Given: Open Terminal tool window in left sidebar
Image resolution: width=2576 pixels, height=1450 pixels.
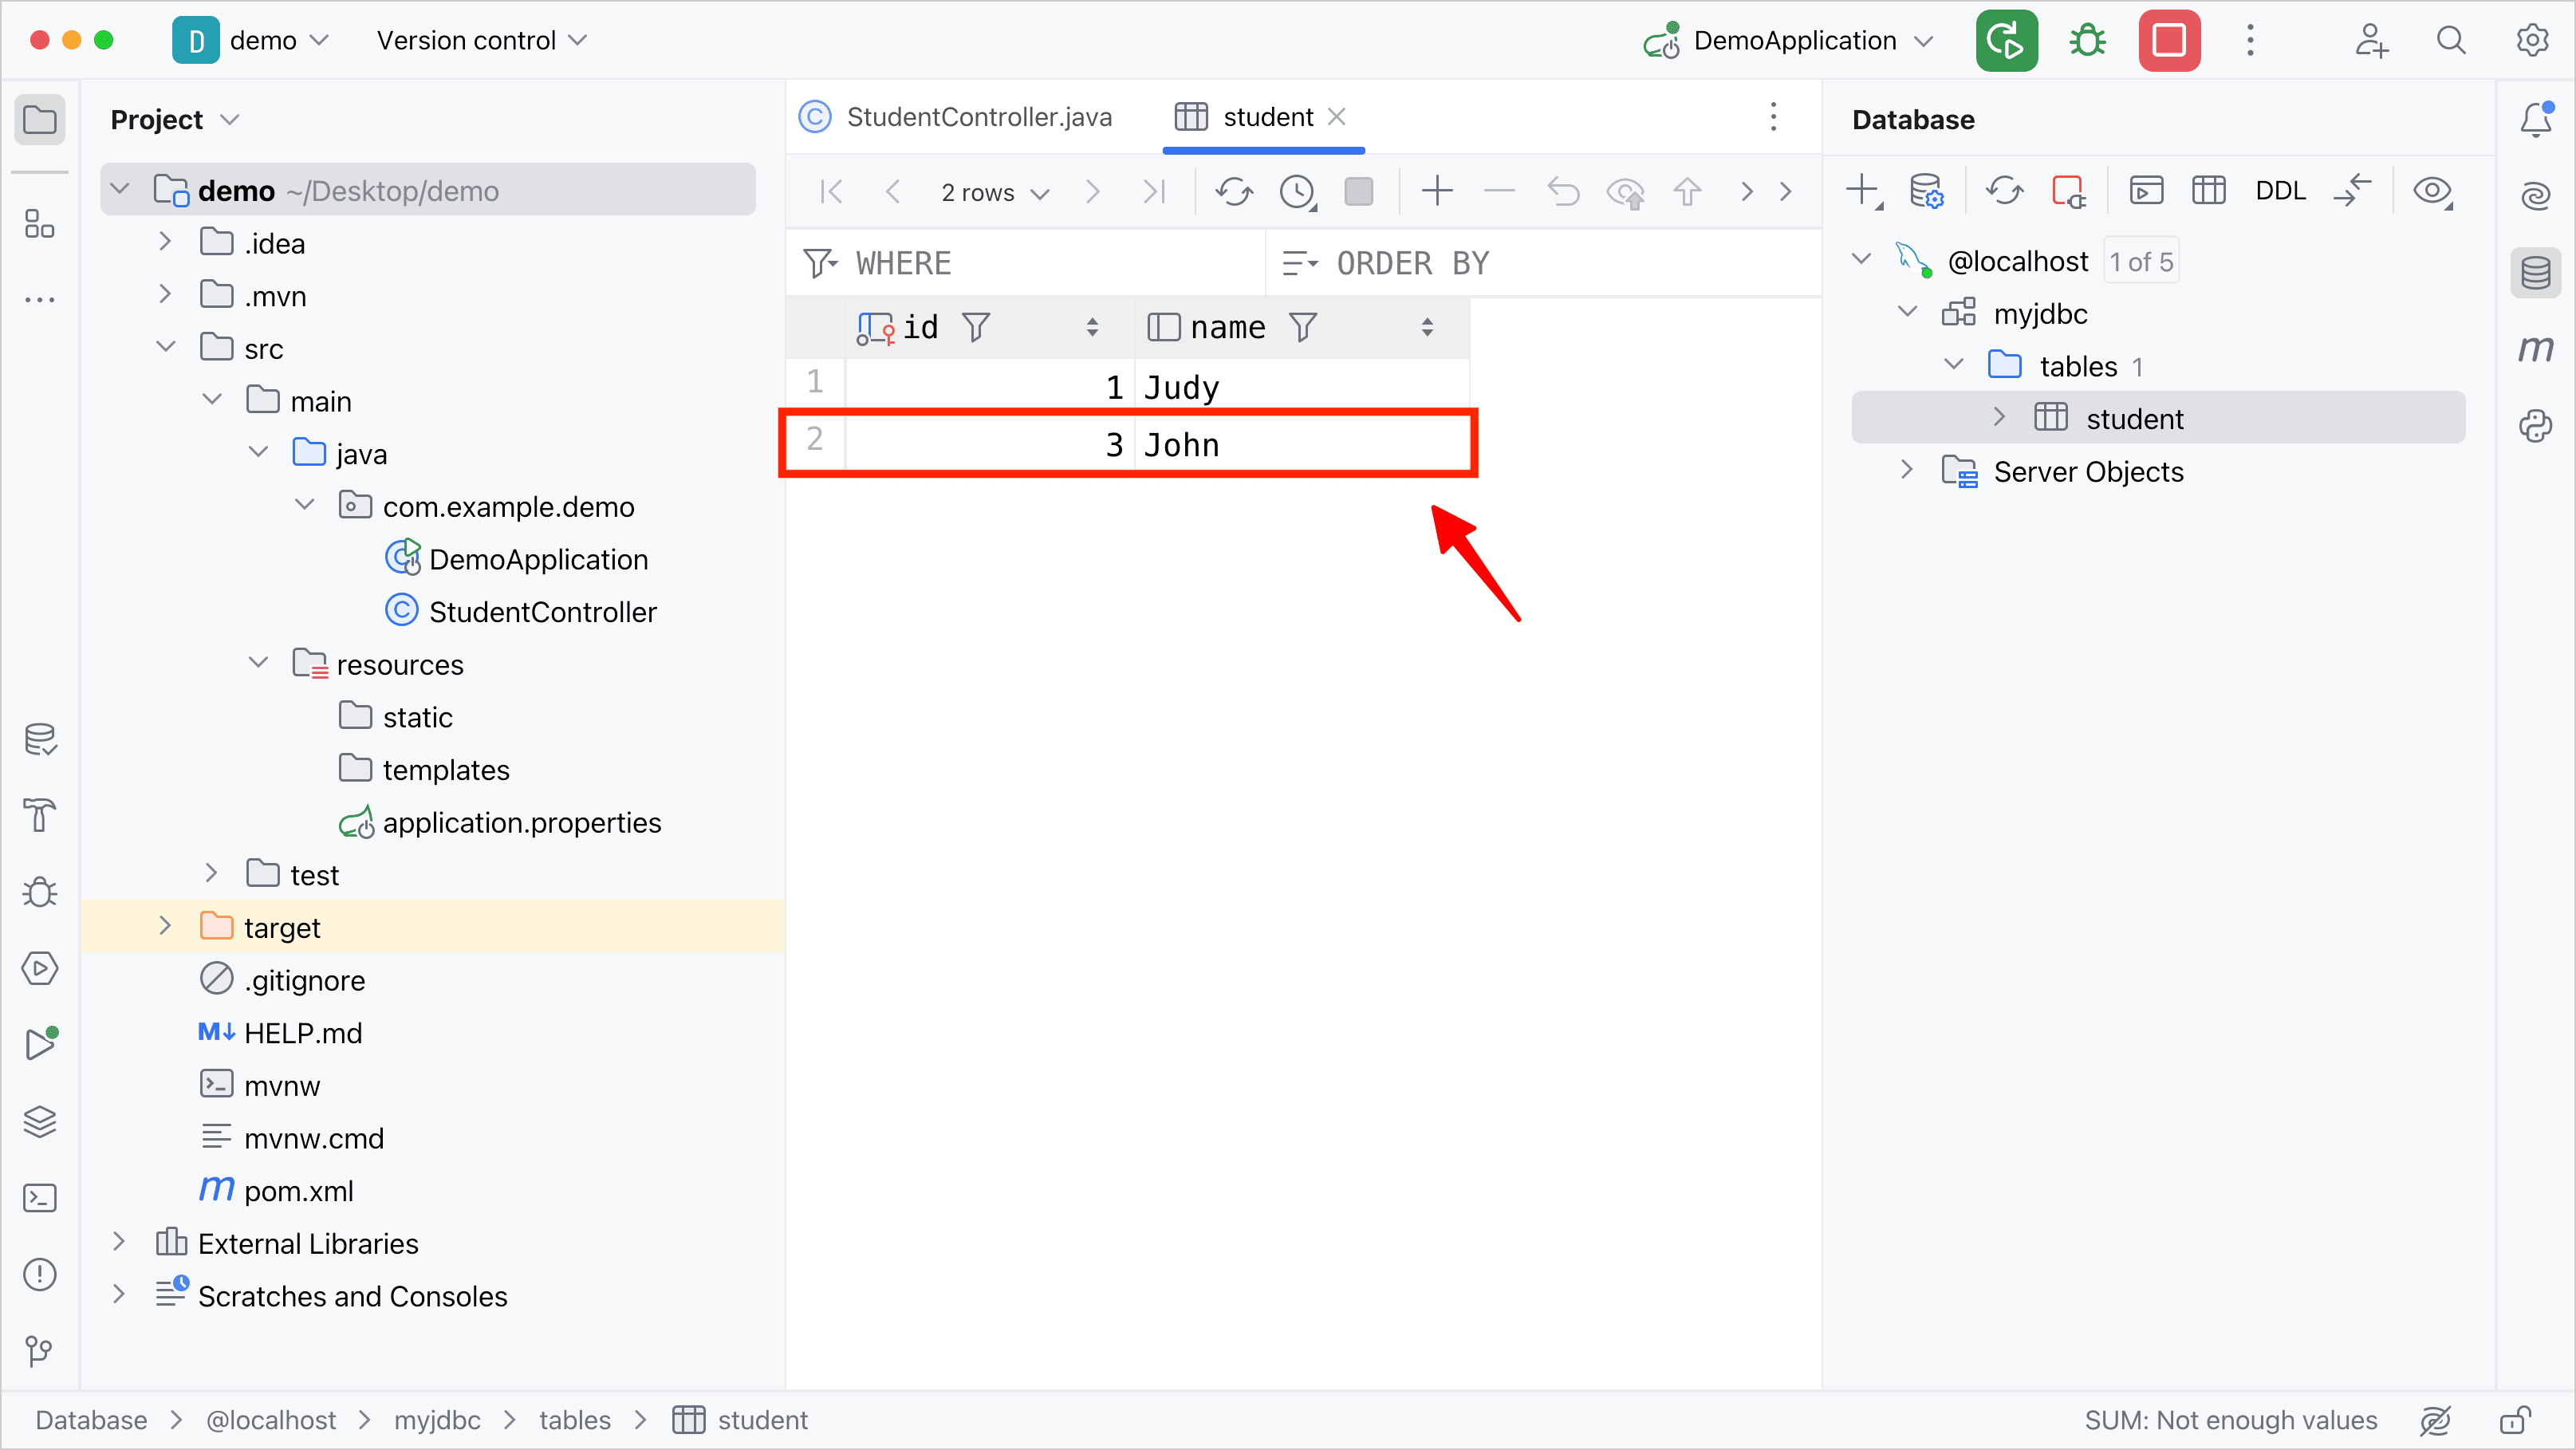Looking at the screenshot, I should pos(39,1197).
